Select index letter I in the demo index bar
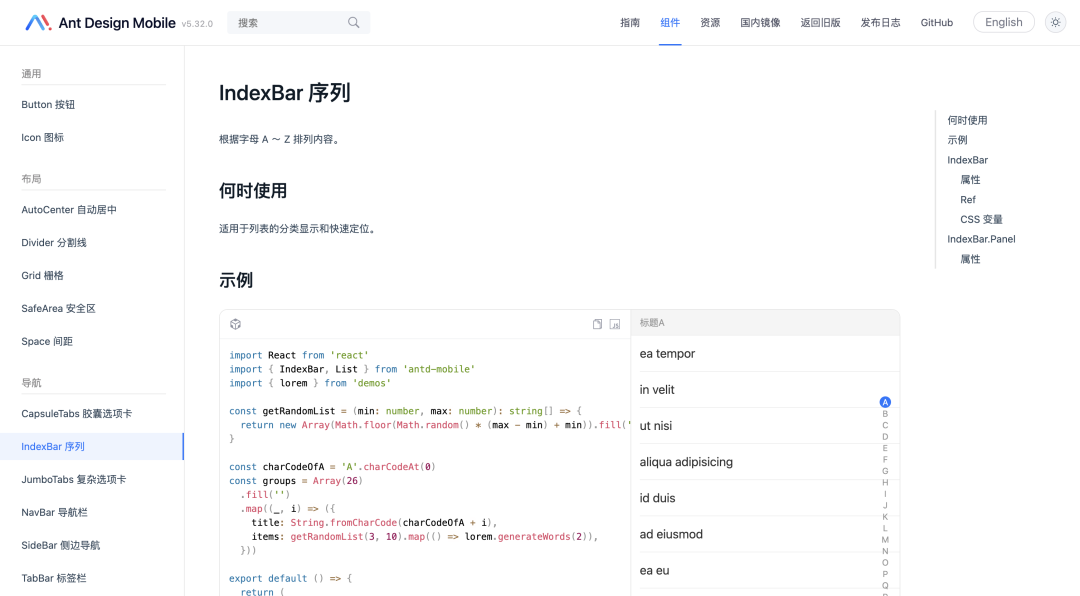 coord(885,494)
